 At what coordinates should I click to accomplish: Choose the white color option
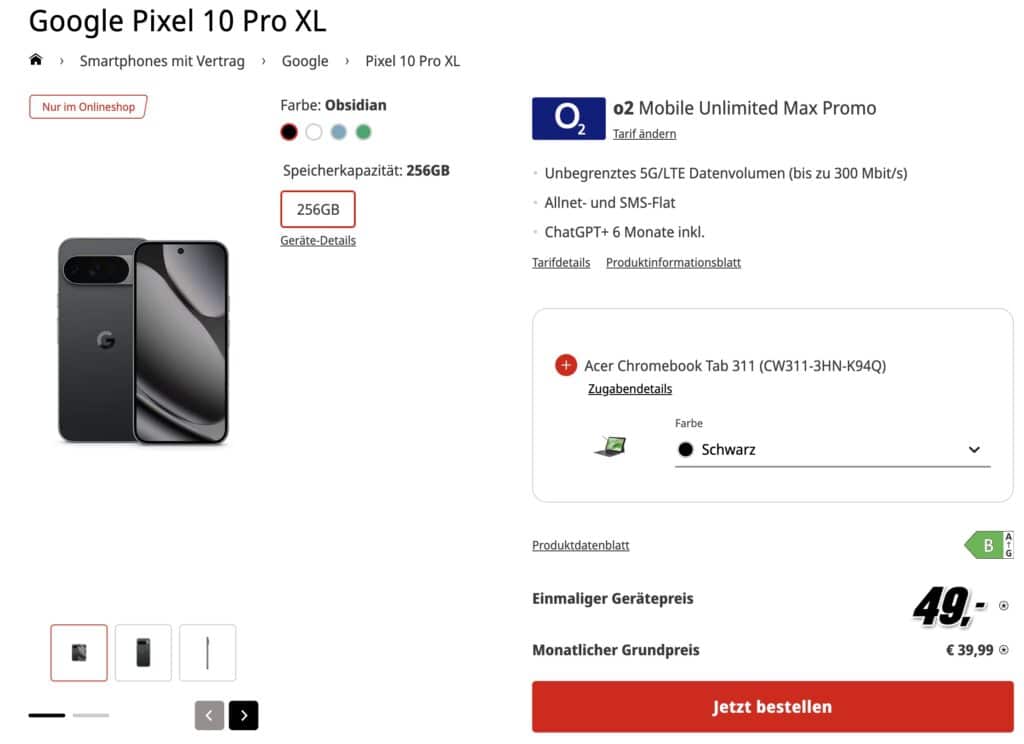[314, 132]
